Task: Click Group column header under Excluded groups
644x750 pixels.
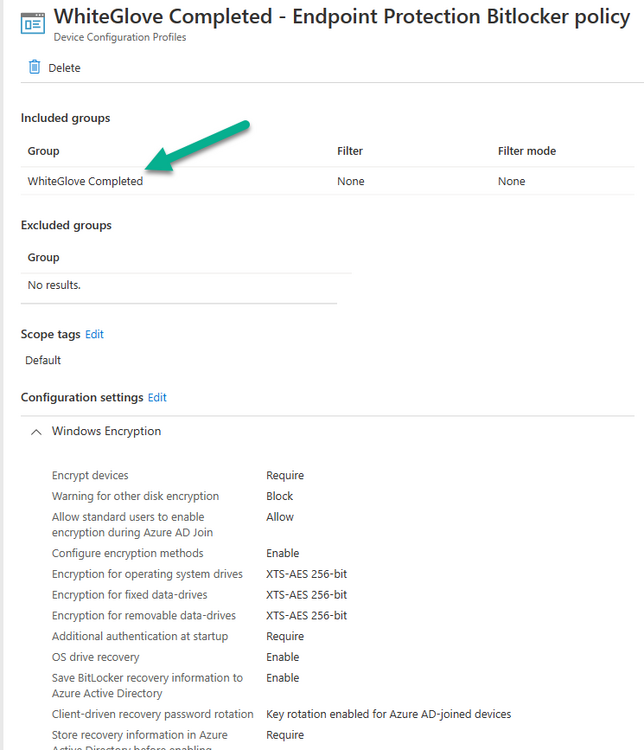Action: pos(44,257)
